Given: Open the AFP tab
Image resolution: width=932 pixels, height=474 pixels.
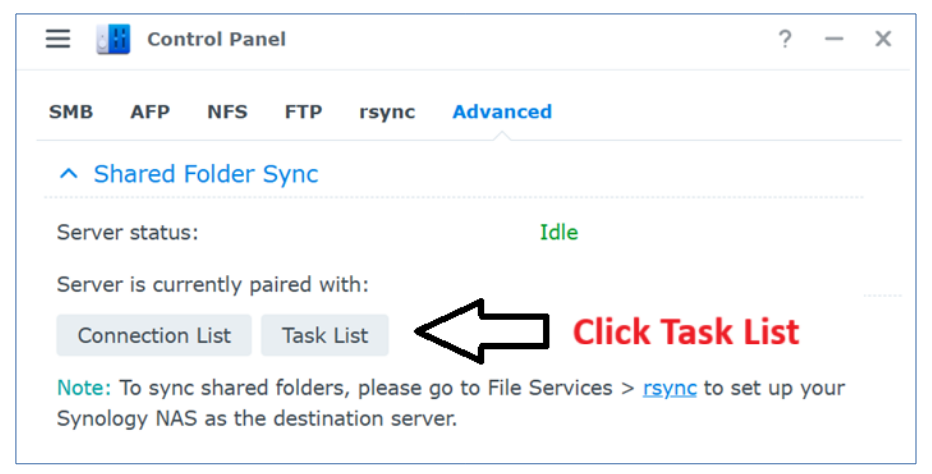Looking at the screenshot, I should coord(150,112).
